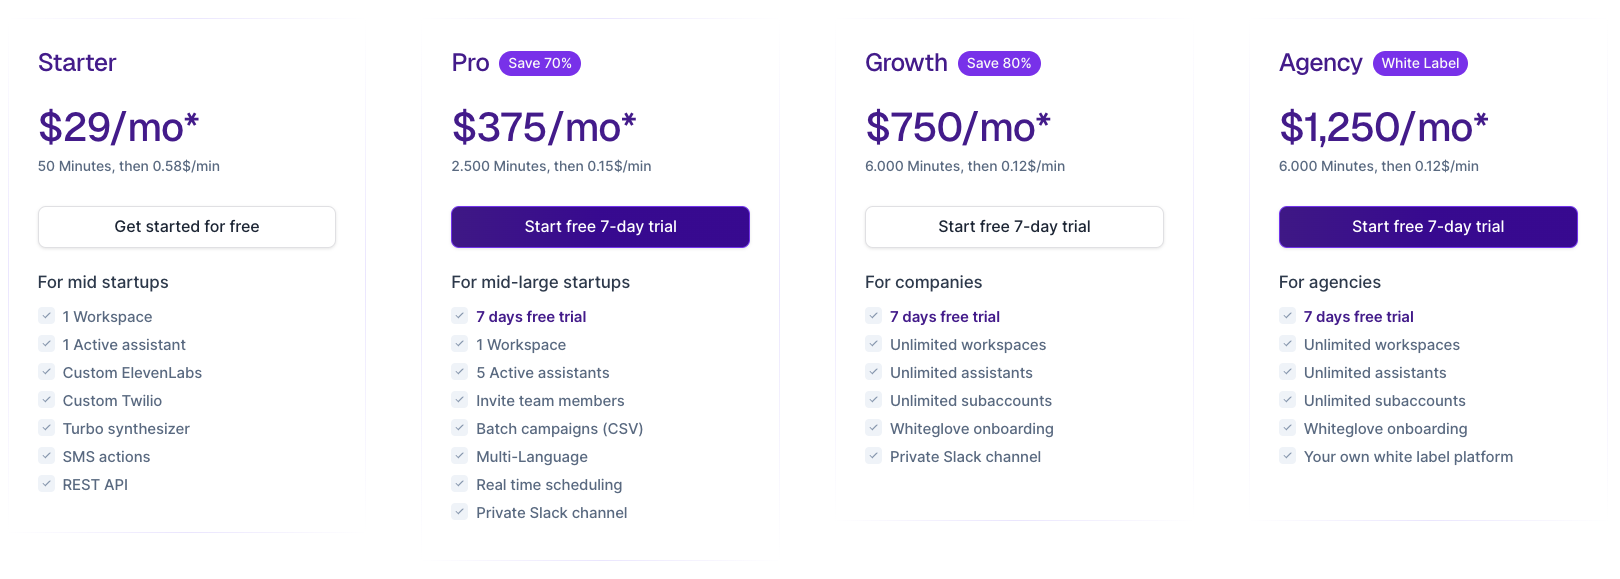Open Growth plan 7 days free trial link
The height and width of the screenshot is (579, 1620).
pos(945,317)
